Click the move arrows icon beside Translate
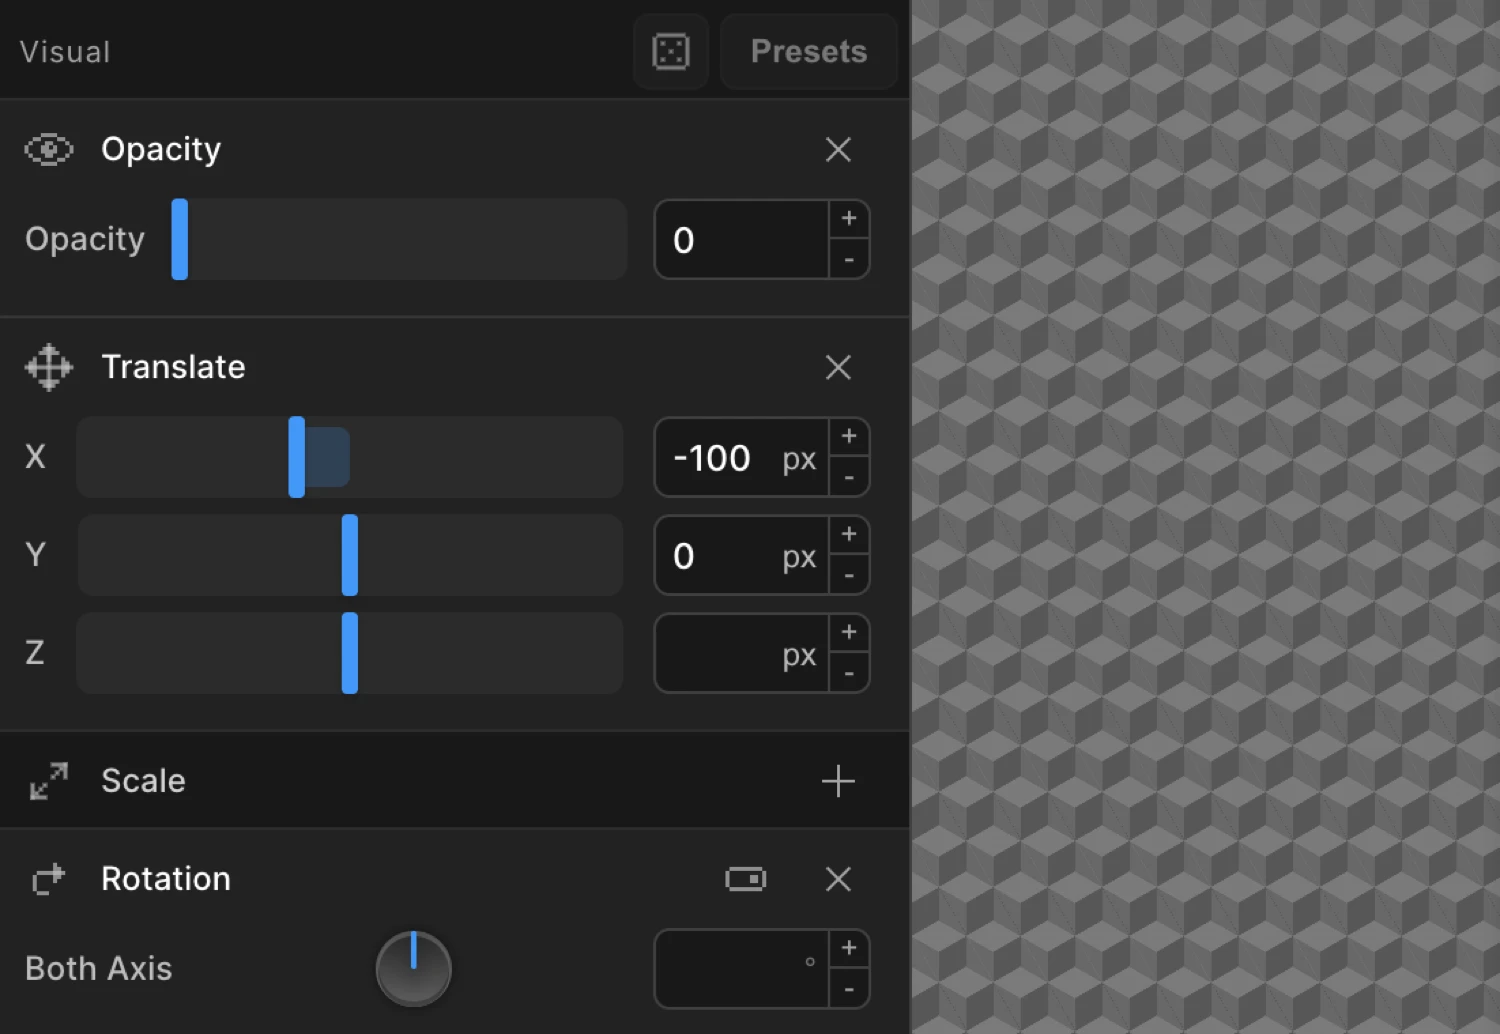The image size is (1500, 1034). [x=47, y=367]
